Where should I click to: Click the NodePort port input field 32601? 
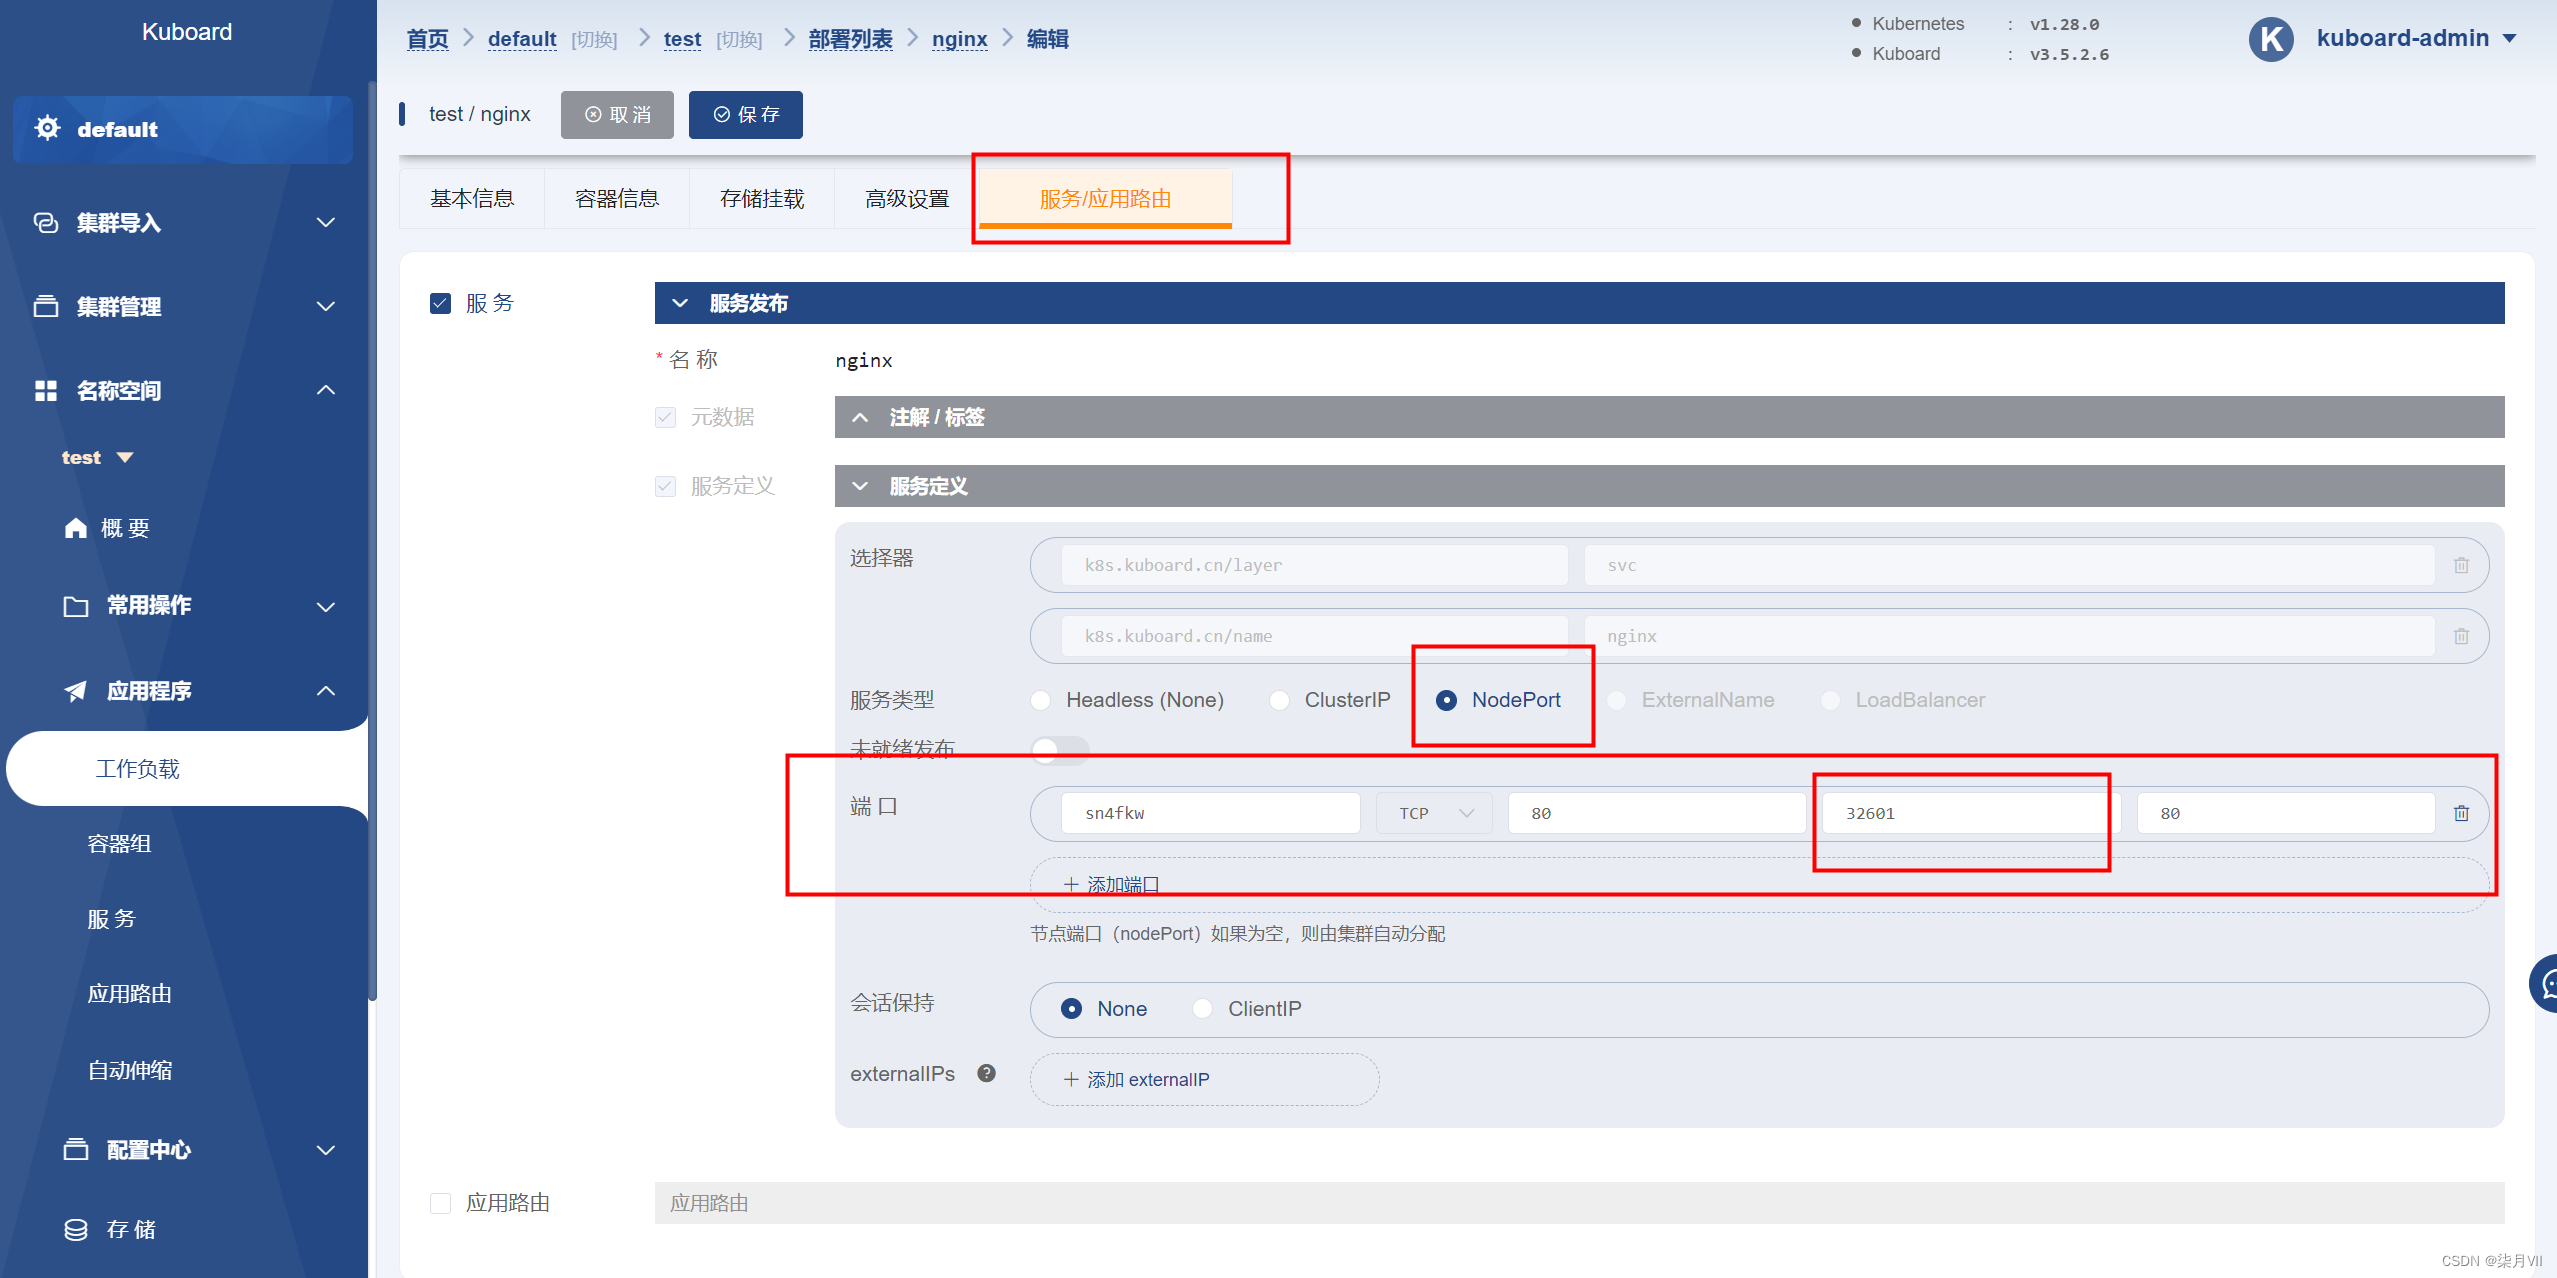tap(1957, 812)
